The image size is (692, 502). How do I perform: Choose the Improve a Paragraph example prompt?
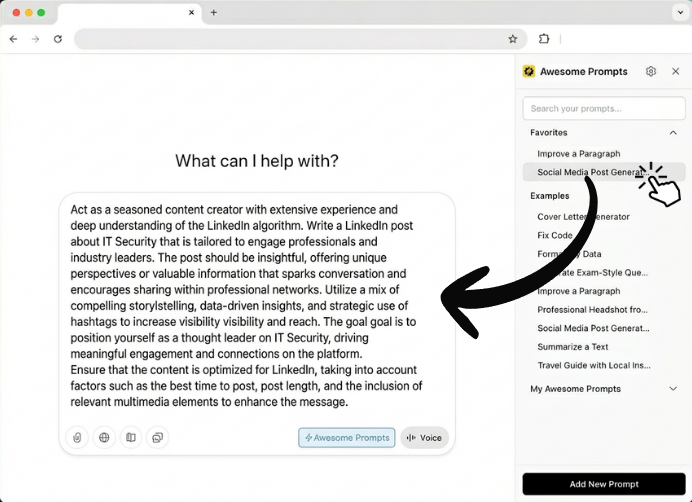pyautogui.click(x=579, y=291)
